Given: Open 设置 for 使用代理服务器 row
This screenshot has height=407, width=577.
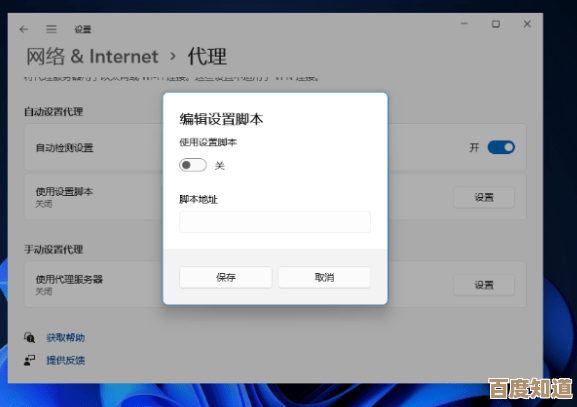Looking at the screenshot, I should pyautogui.click(x=484, y=285).
